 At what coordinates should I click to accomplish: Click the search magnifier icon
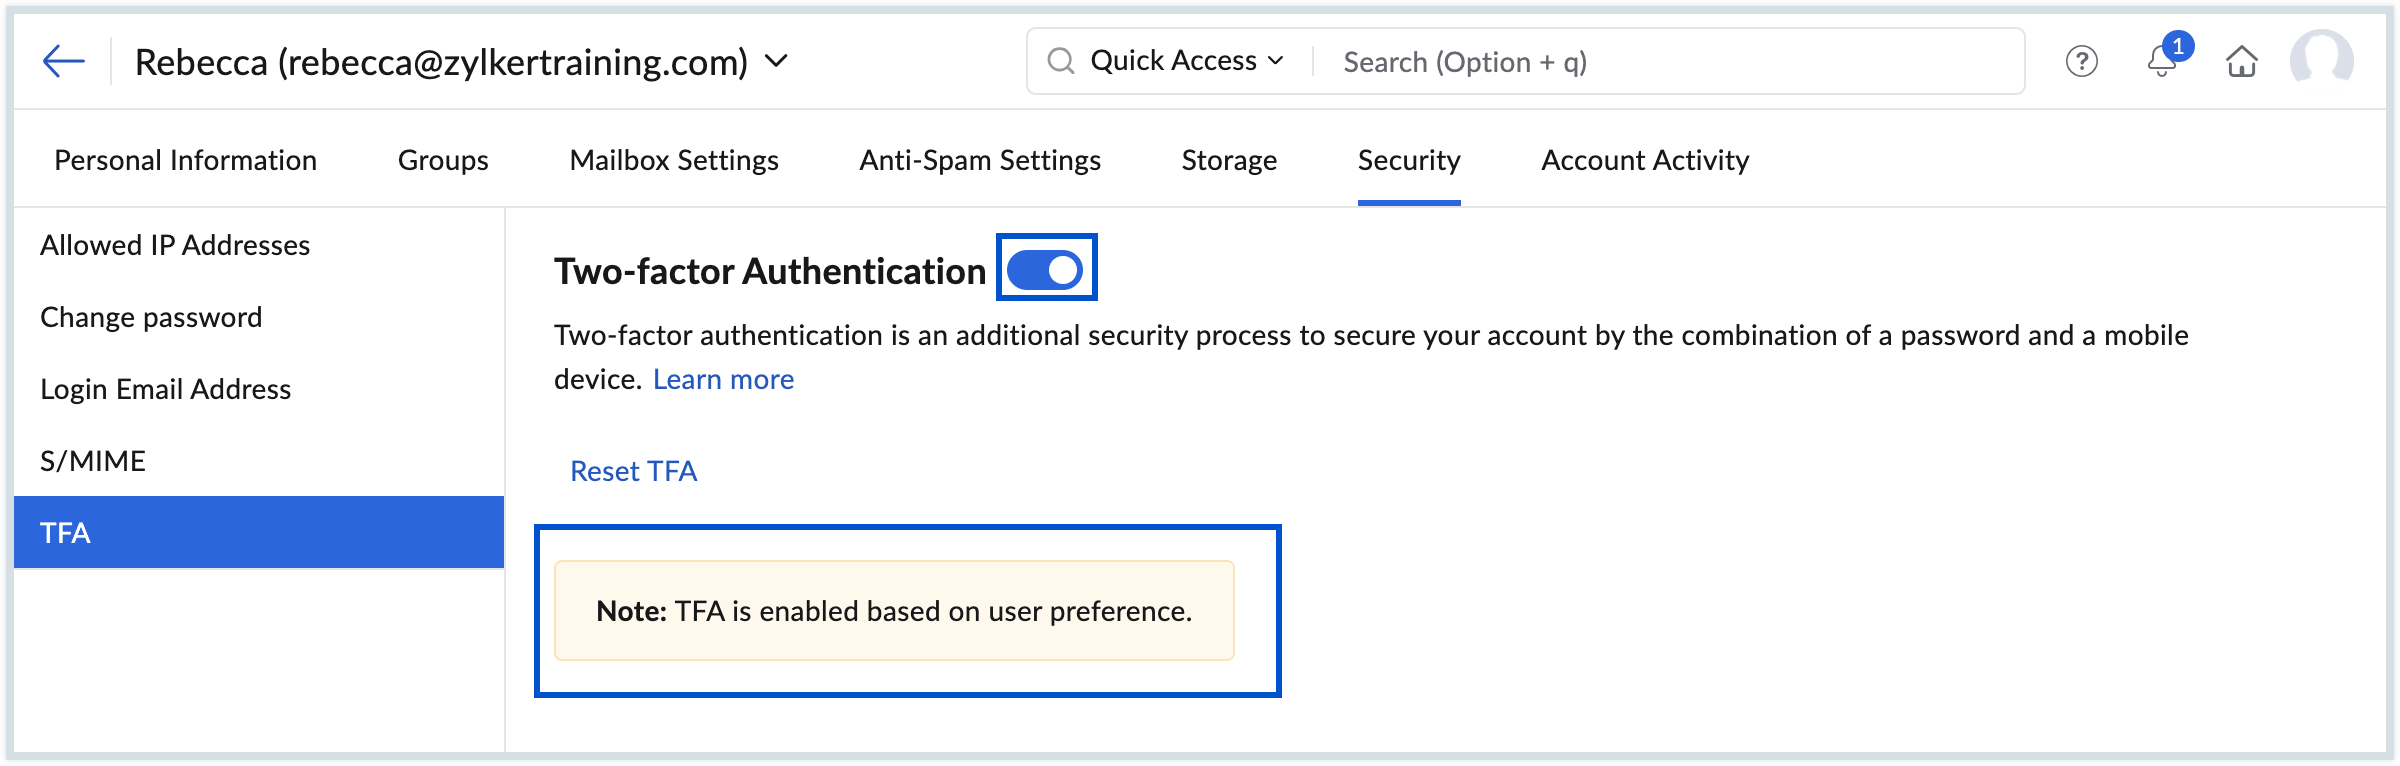pos(1060,62)
